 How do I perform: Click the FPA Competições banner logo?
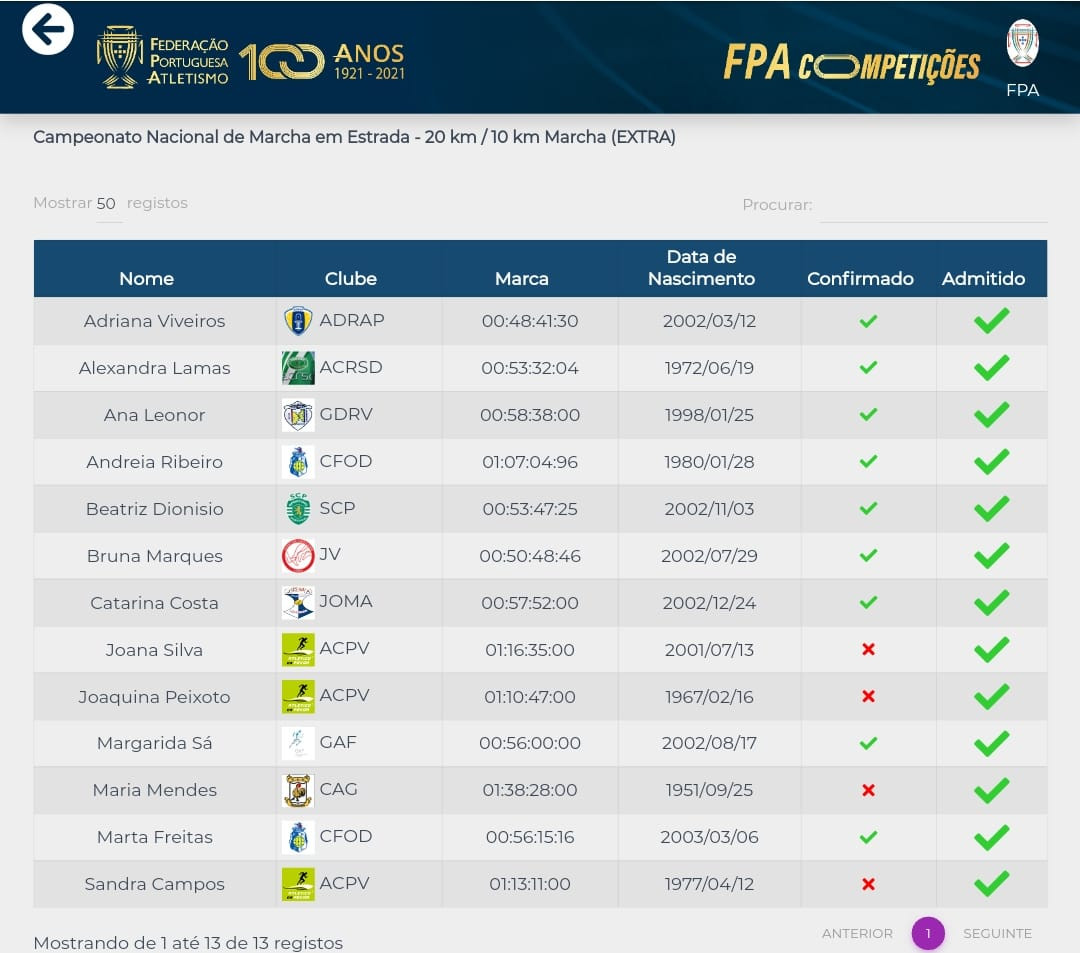click(851, 64)
